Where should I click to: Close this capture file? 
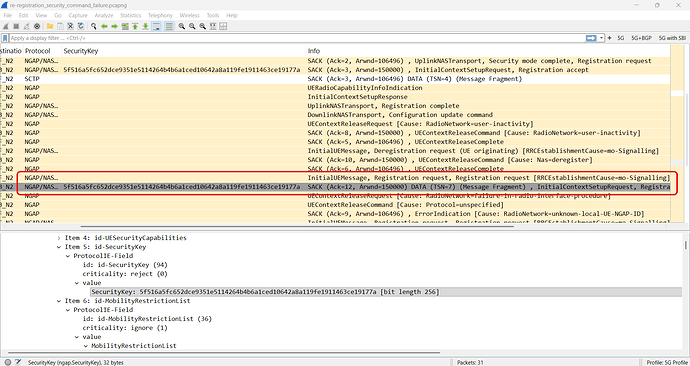pyautogui.click(x=70, y=26)
